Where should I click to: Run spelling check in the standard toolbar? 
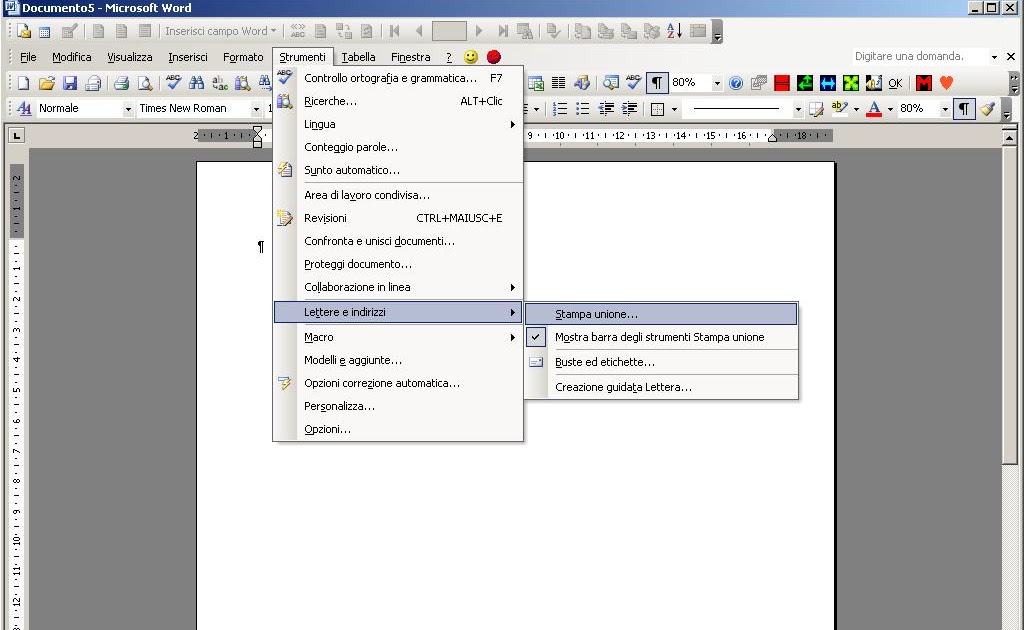point(173,83)
